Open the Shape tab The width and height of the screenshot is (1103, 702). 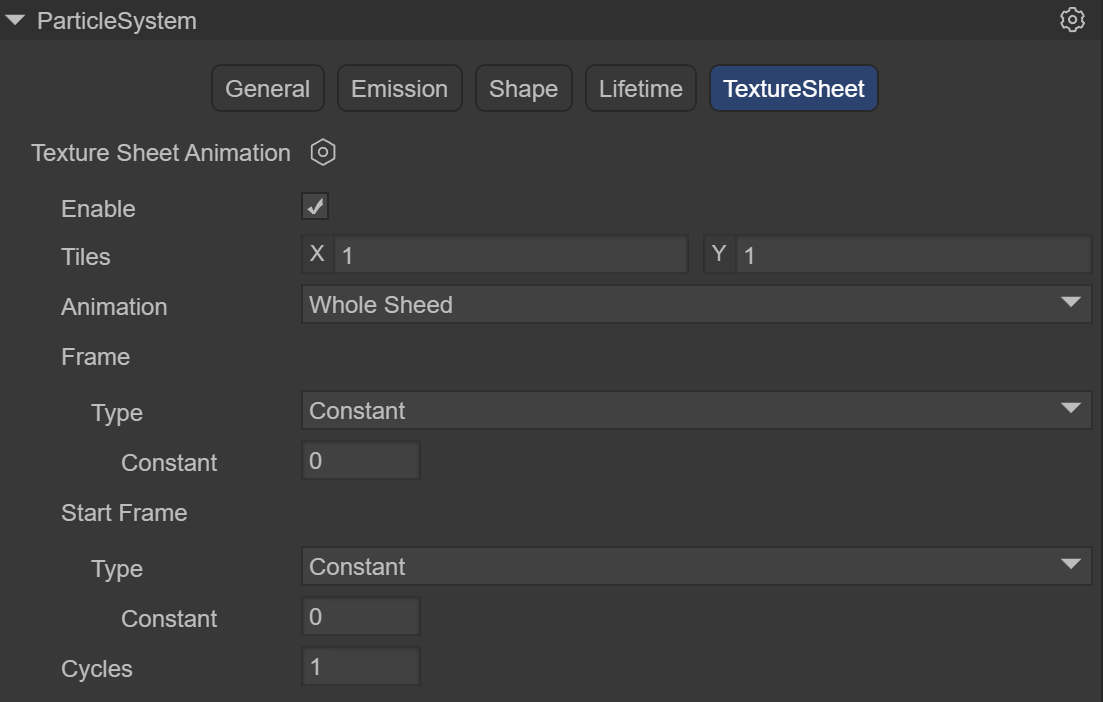coord(523,89)
